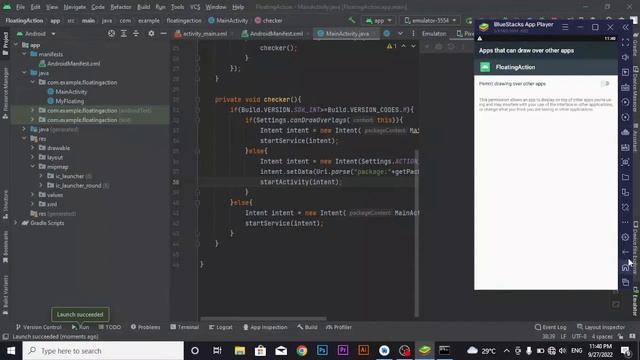Click Windows taskbar search box
Screen dimensions: 640x360
[x=103, y=351]
